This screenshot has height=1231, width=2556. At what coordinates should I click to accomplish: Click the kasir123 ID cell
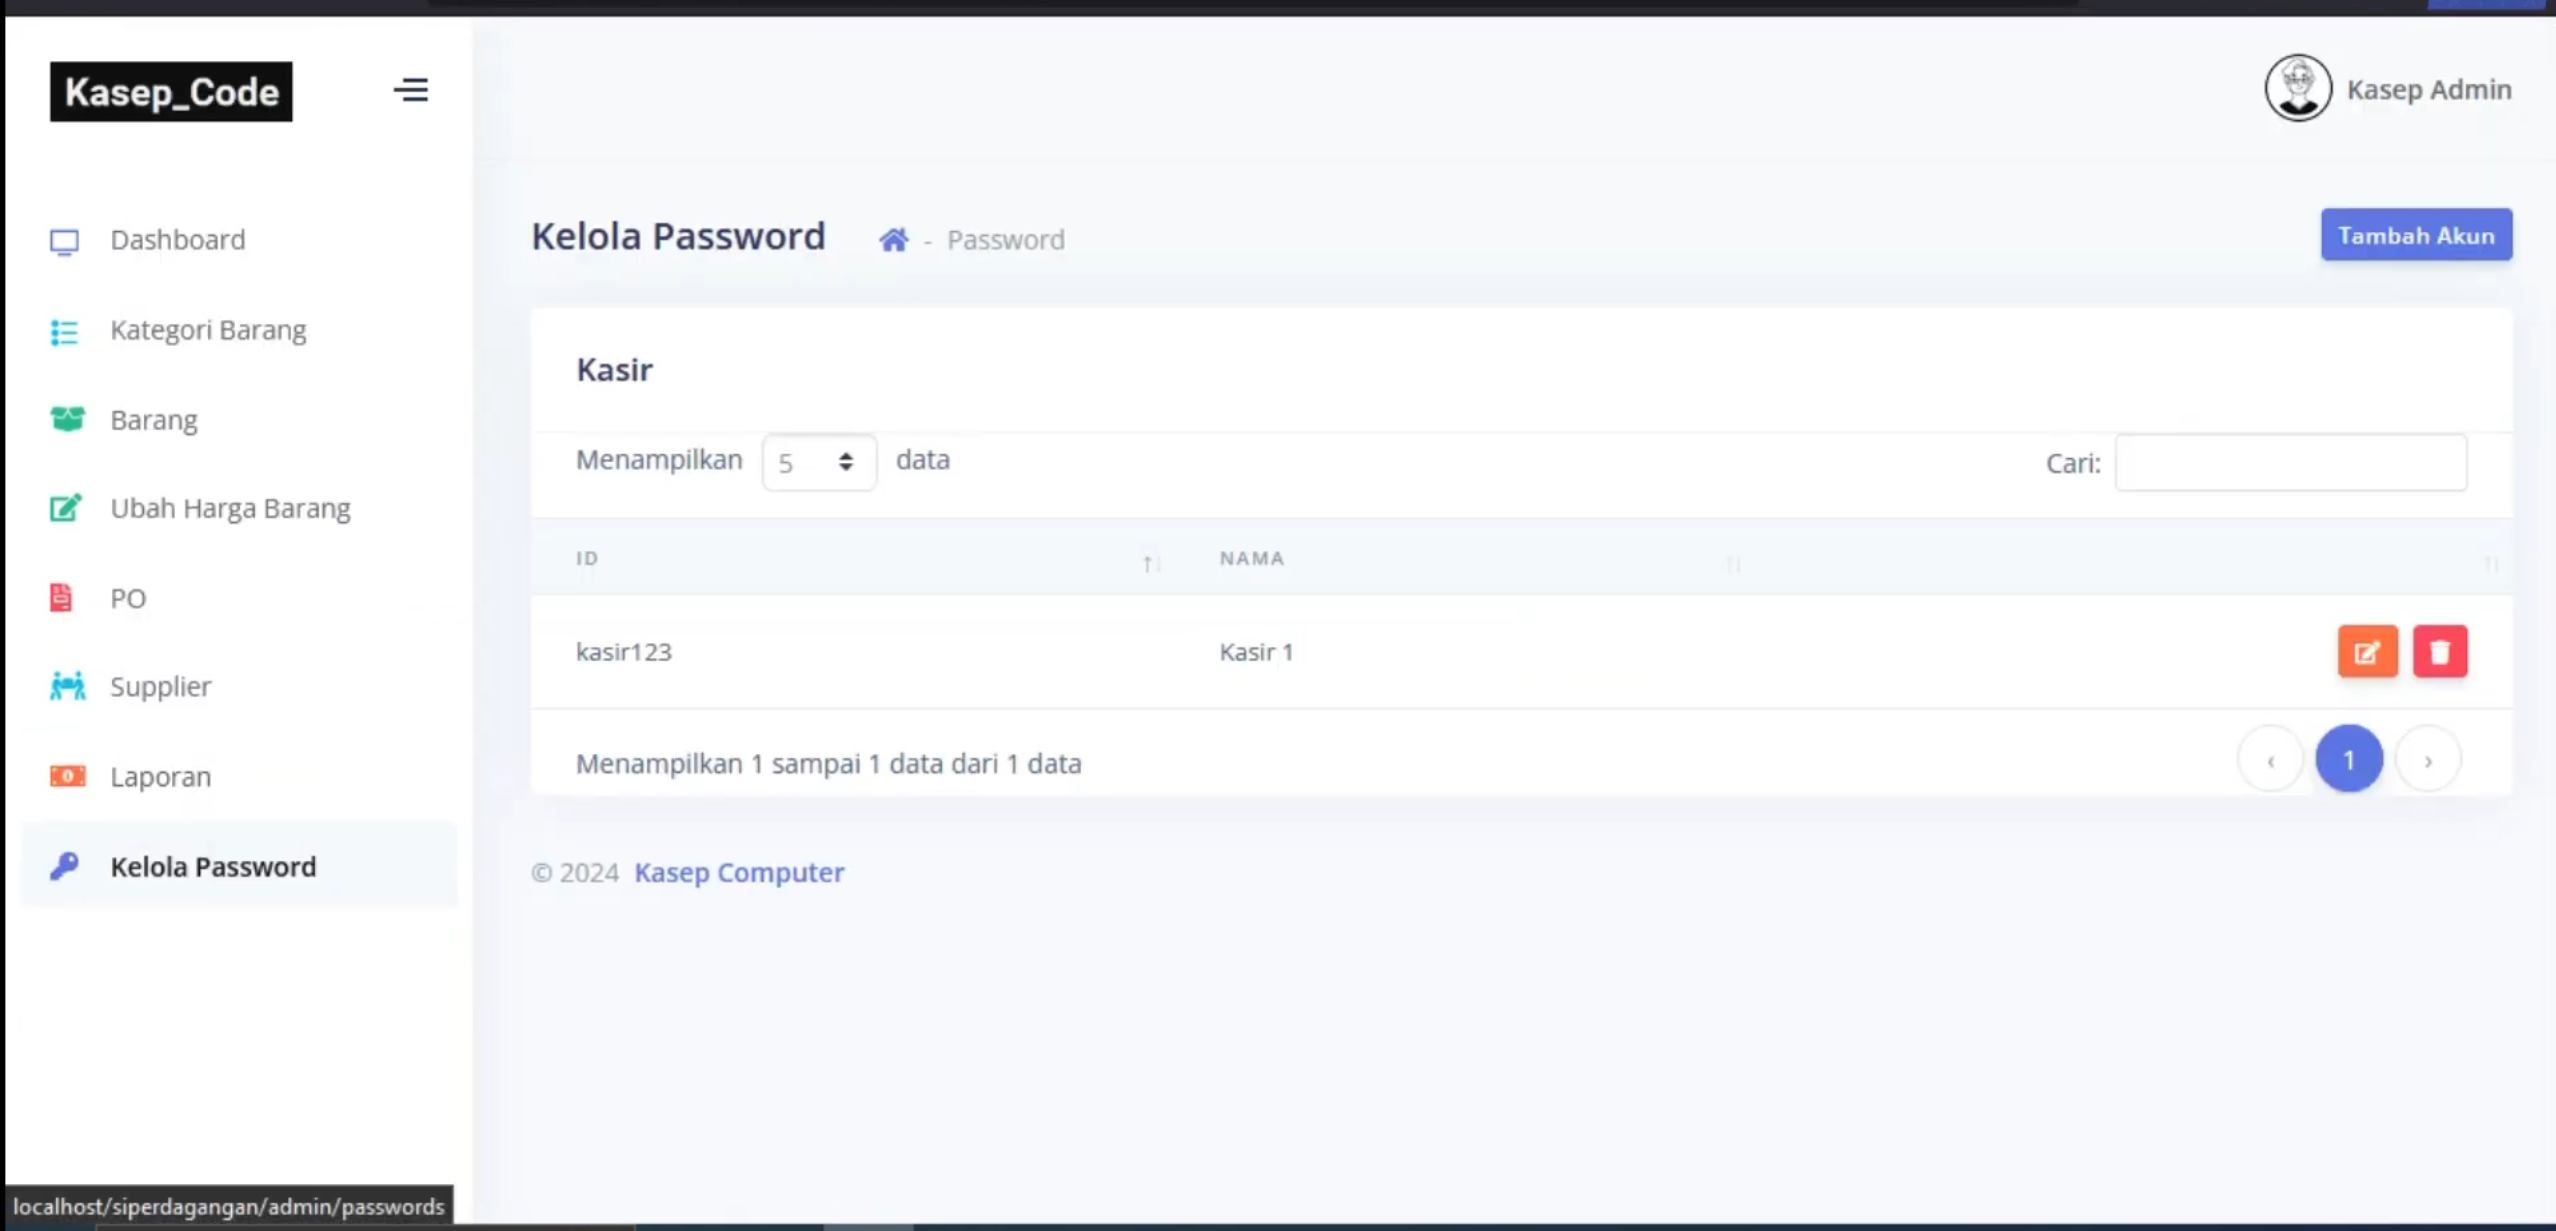pos(624,652)
